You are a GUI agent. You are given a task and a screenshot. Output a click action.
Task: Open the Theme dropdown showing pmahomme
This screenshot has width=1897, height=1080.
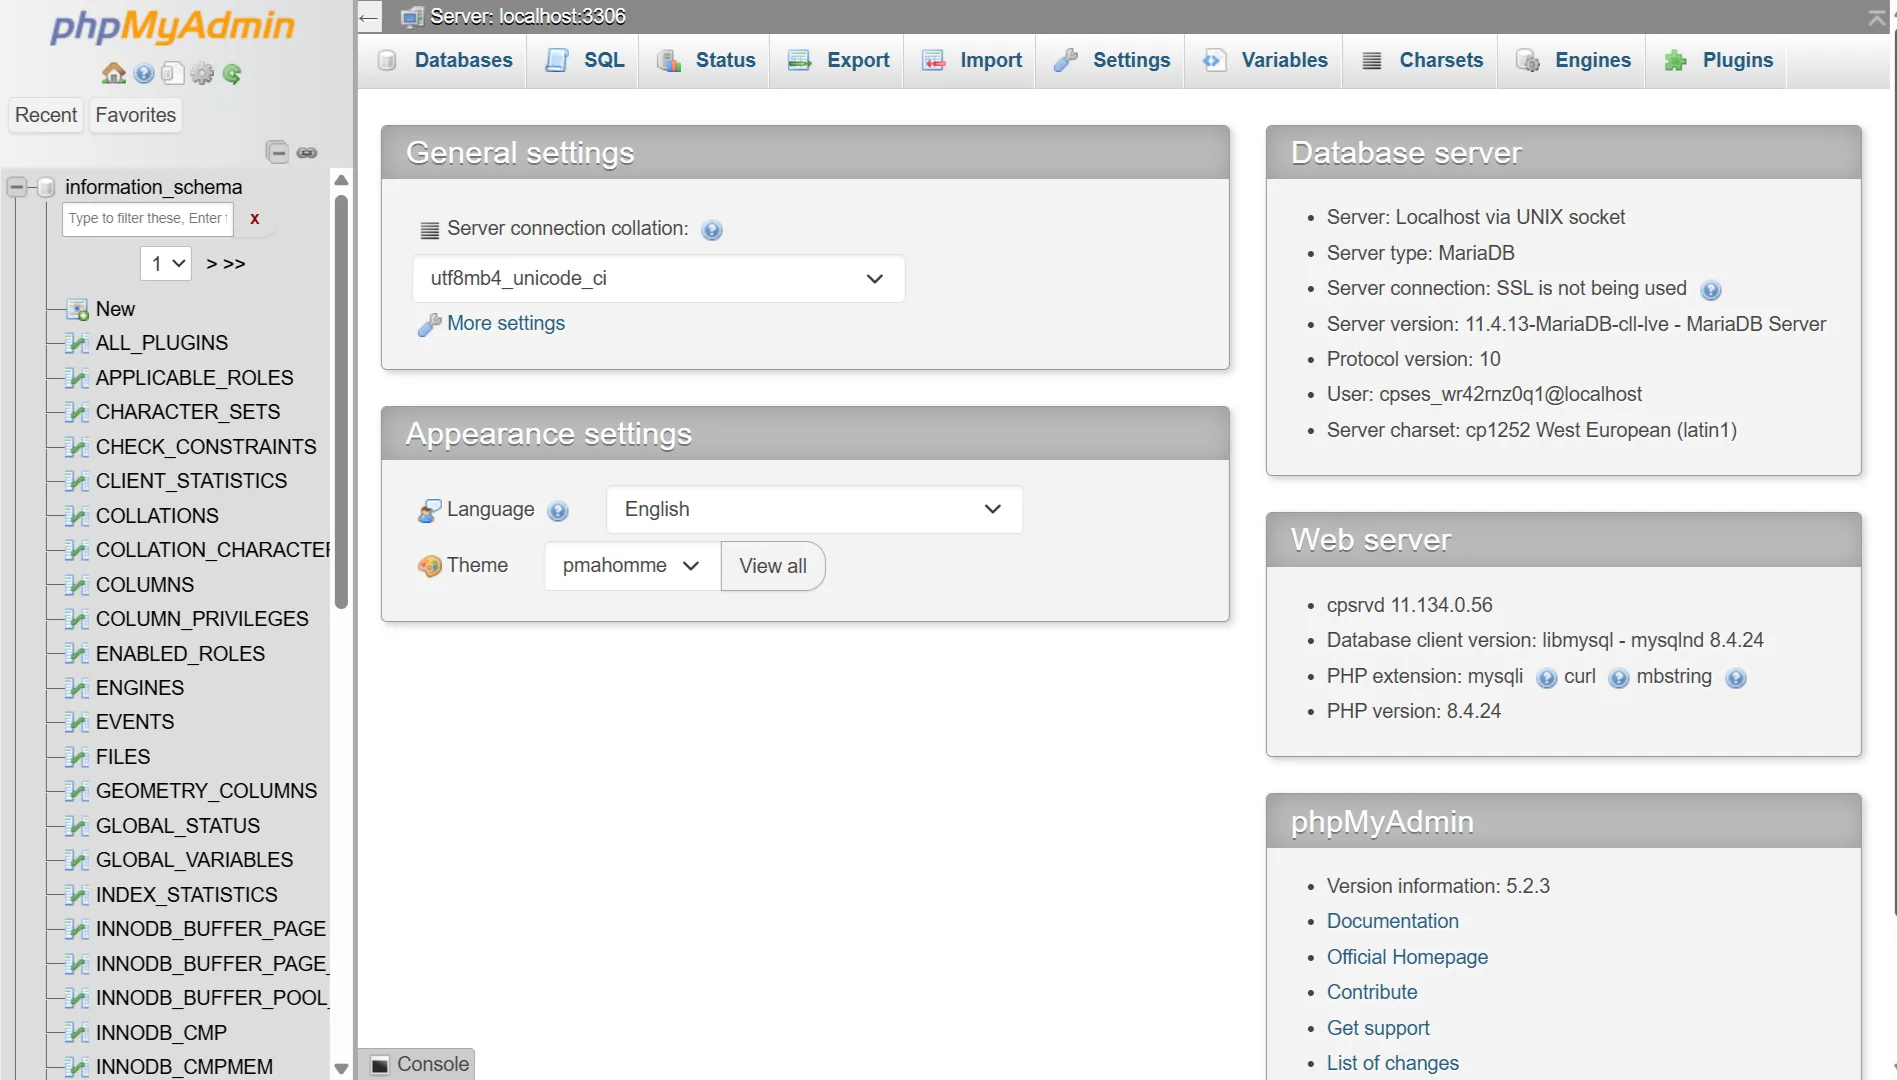coord(632,565)
